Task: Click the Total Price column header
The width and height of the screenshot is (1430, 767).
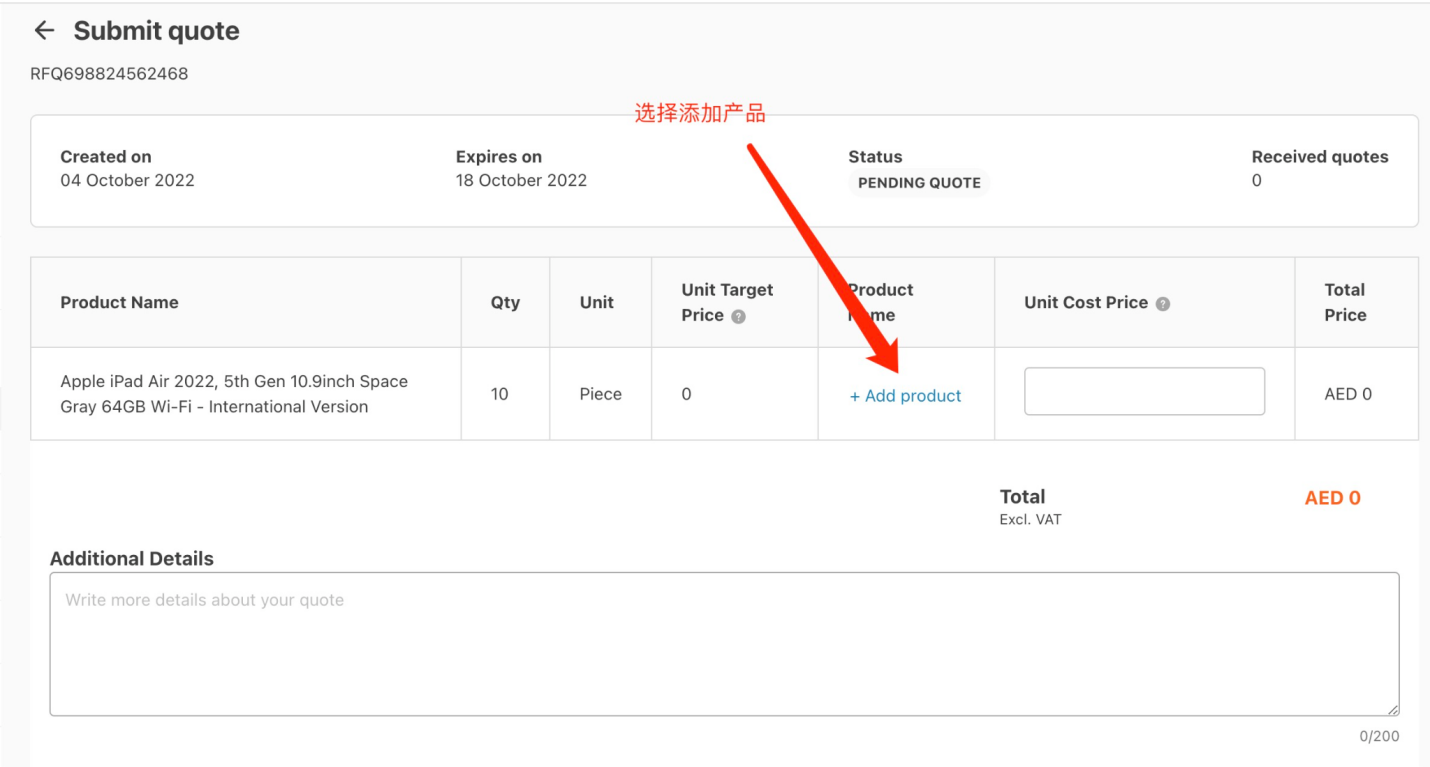Action: [1345, 302]
